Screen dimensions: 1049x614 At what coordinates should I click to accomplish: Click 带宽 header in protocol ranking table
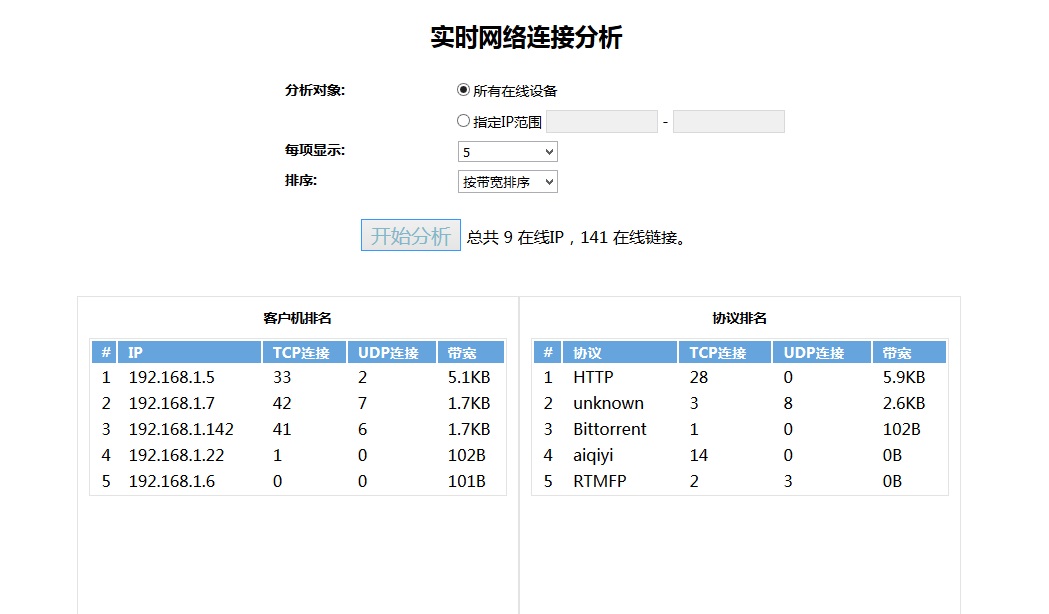pos(908,353)
